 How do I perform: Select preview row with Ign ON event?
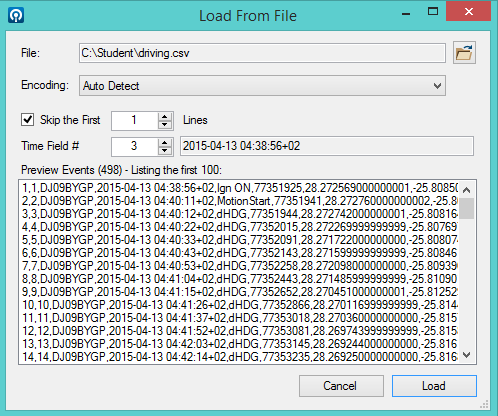click(x=240, y=188)
